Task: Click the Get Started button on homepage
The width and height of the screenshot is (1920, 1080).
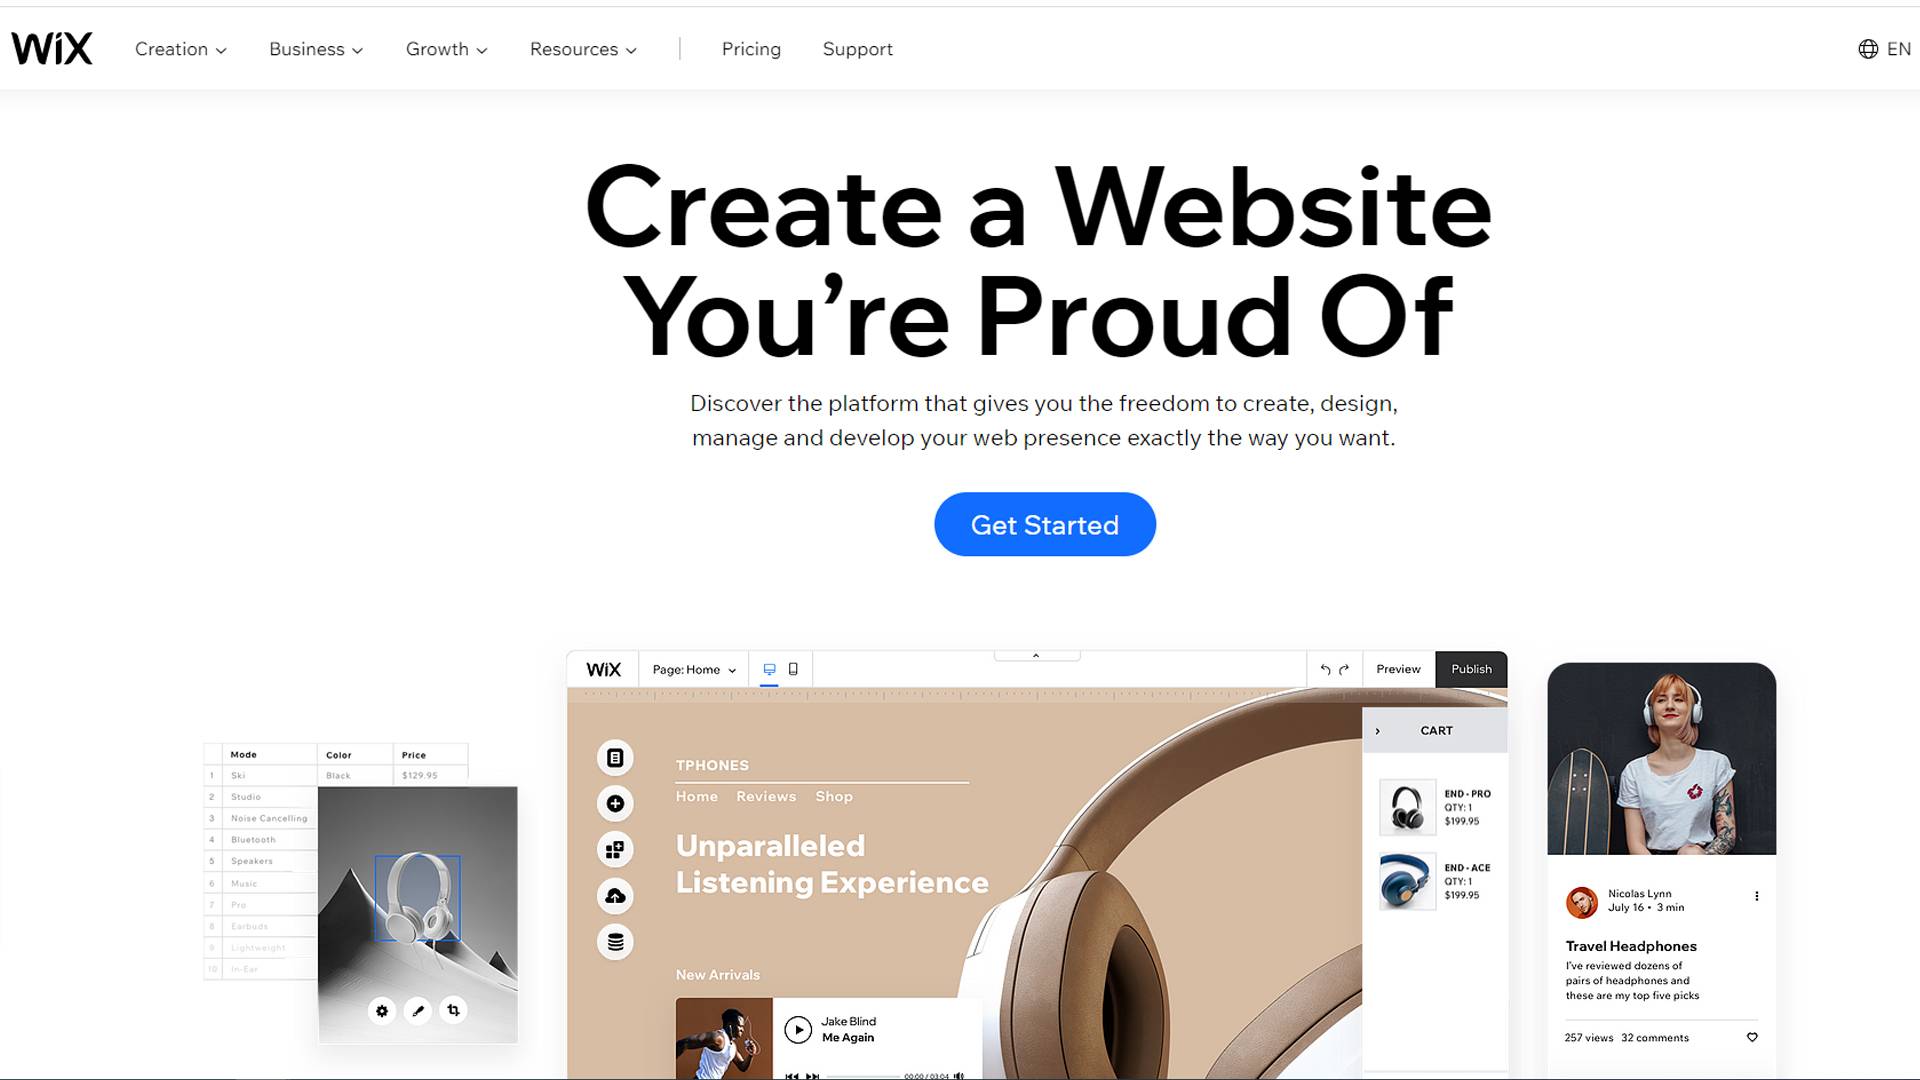Action: (x=1044, y=525)
